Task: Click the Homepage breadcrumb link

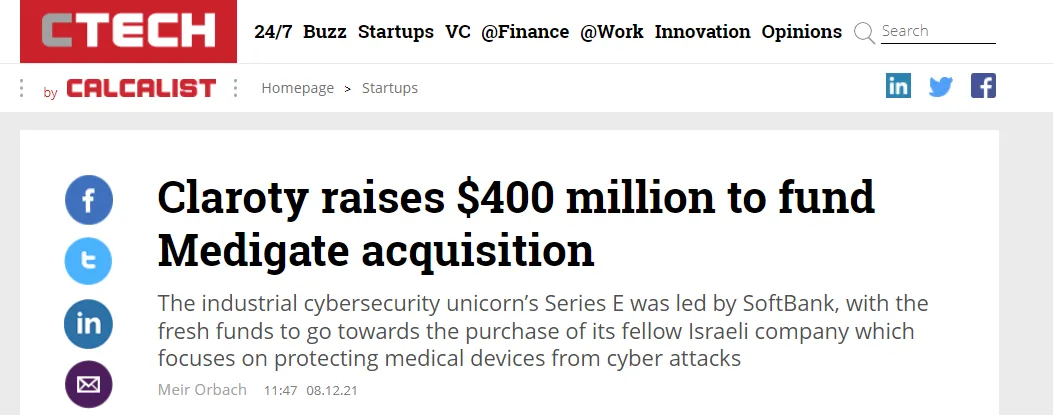Action: coord(297,88)
